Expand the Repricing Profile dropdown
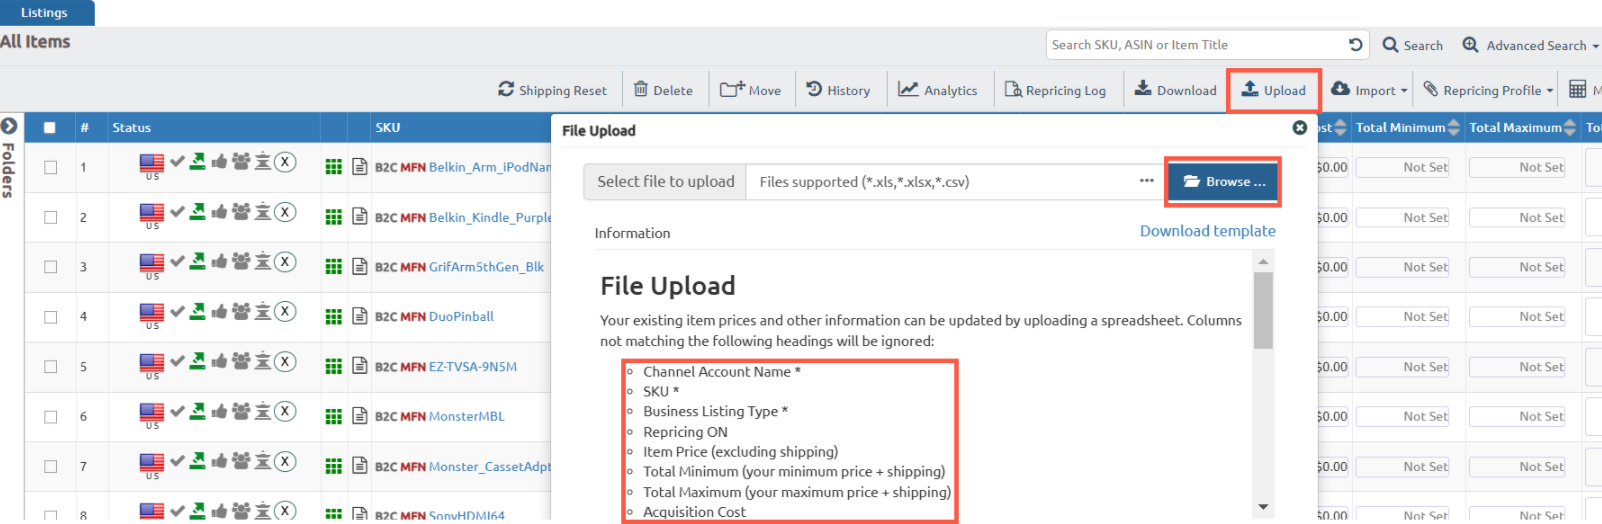 click(x=1488, y=90)
